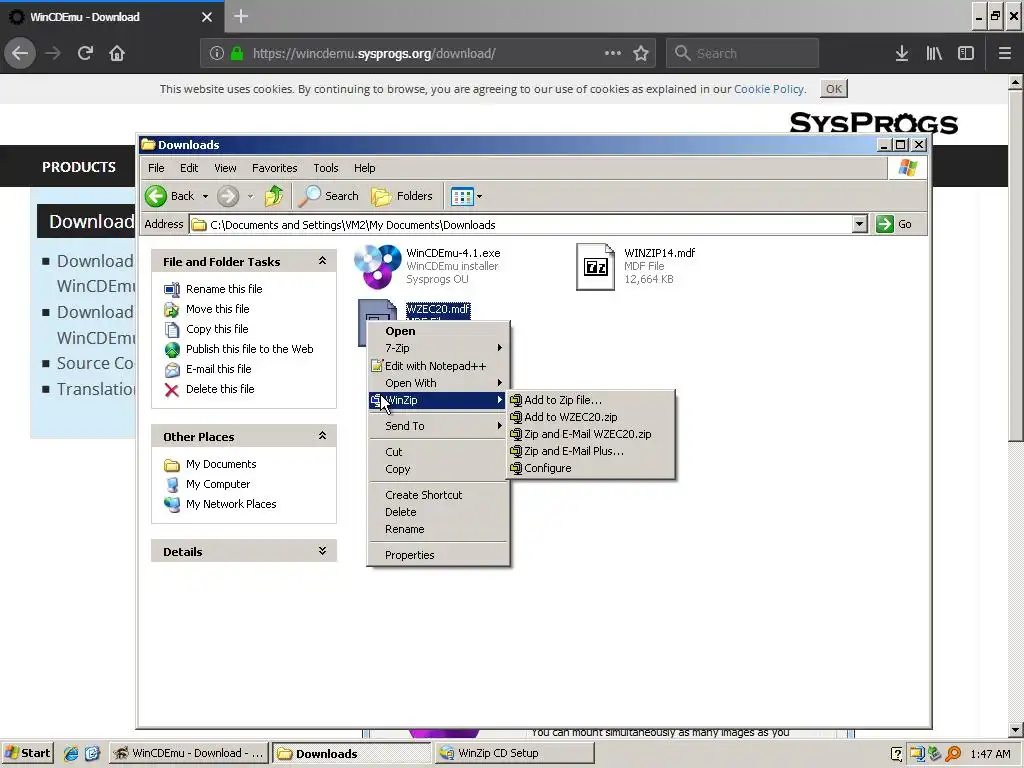Image resolution: width=1024 pixels, height=768 pixels.
Task: Click the red X Delete this file task
Action: 172,390
